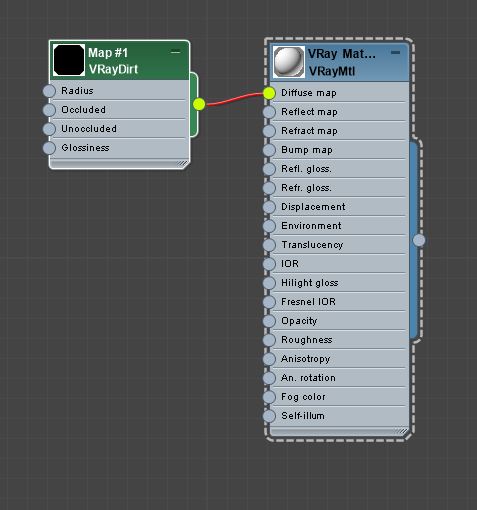This screenshot has width=477, height=510.
Task: Select the Occluded input socket
Action: tap(49, 110)
